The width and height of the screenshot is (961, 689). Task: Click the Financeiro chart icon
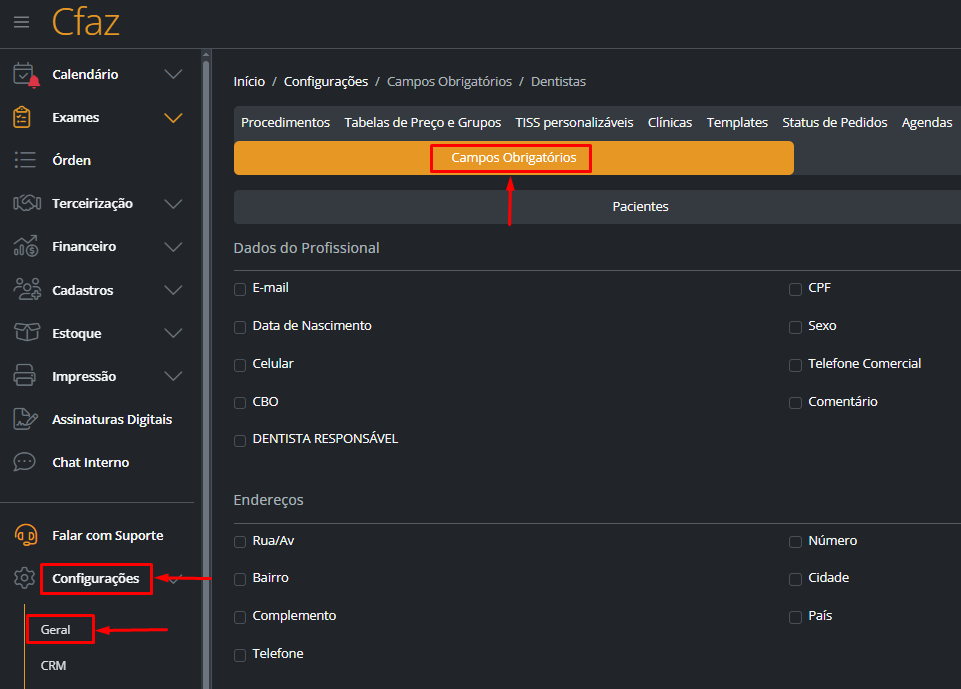pyautogui.click(x=26, y=246)
